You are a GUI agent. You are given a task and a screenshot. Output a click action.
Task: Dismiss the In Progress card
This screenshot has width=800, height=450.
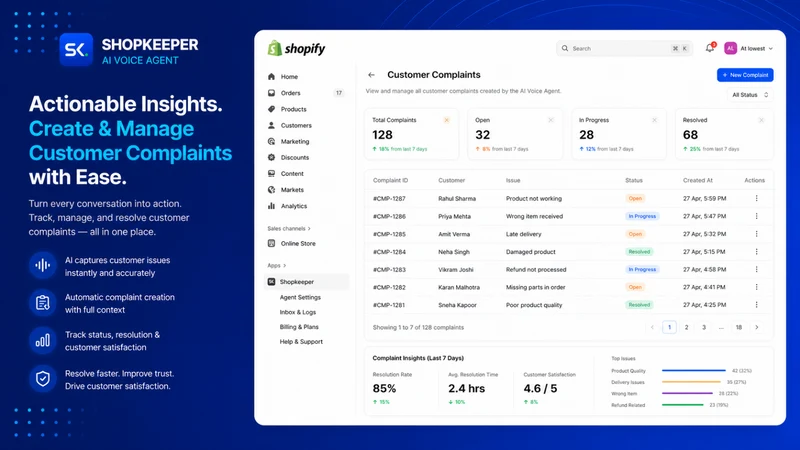click(654, 120)
